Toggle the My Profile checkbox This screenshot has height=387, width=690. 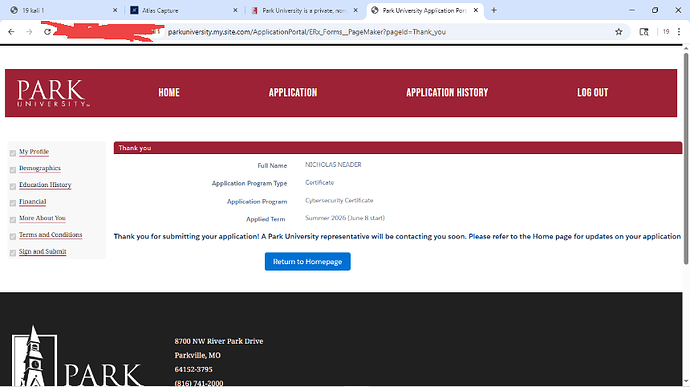(x=13, y=153)
